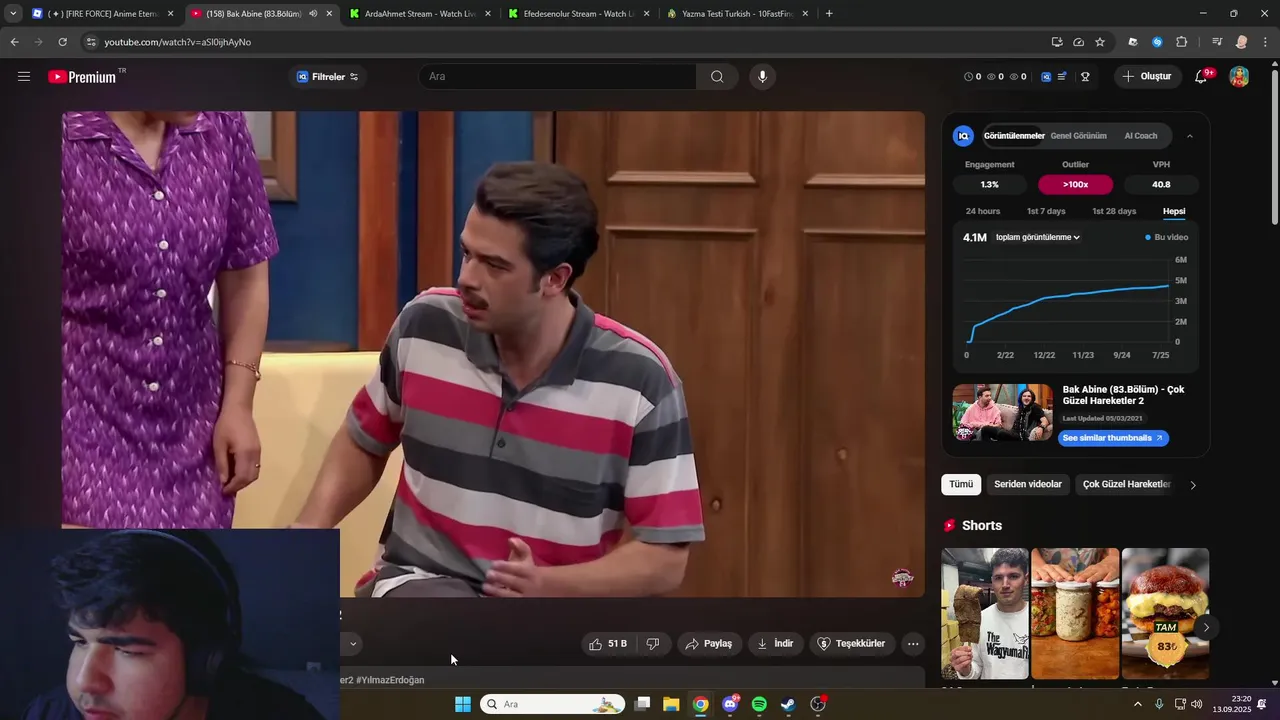Install the app from the address bar icon

pos(1057,42)
